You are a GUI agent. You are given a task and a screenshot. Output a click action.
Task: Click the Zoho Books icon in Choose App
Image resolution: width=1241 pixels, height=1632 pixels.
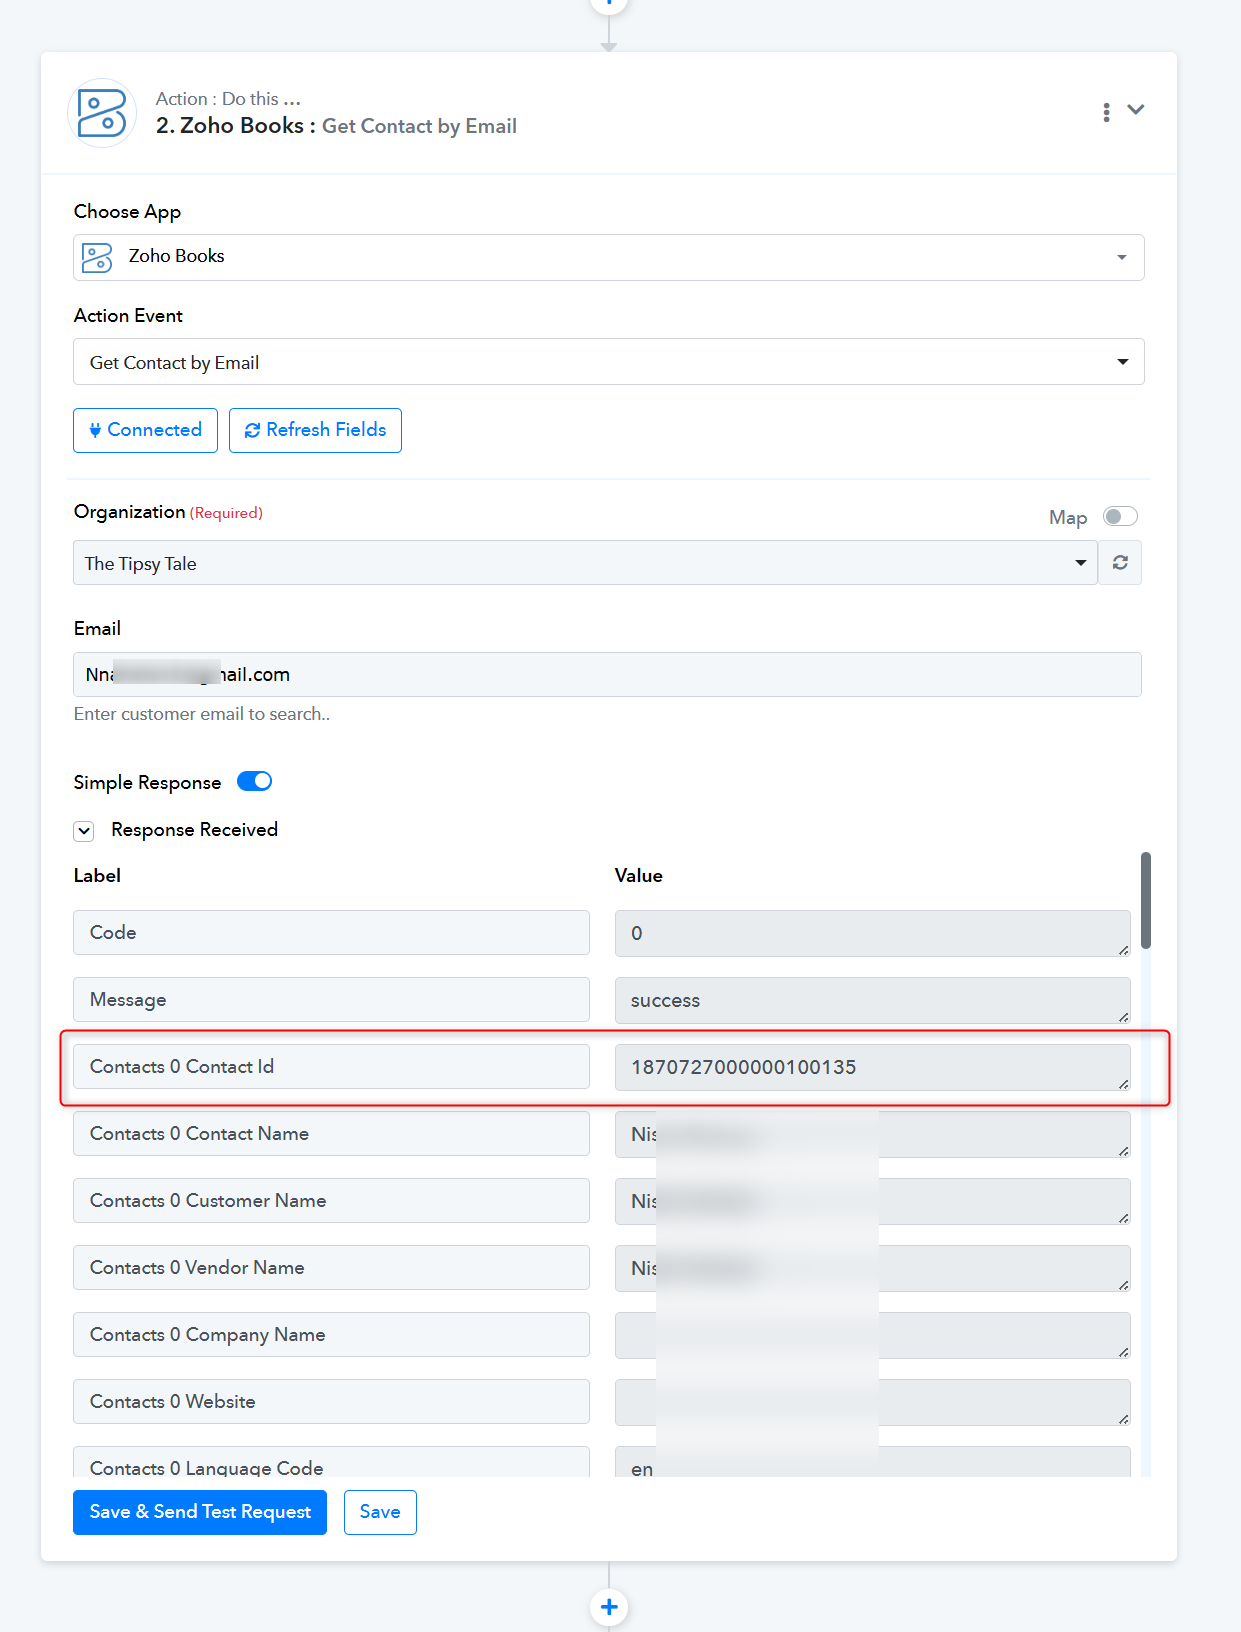pyautogui.click(x=97, y=257)
